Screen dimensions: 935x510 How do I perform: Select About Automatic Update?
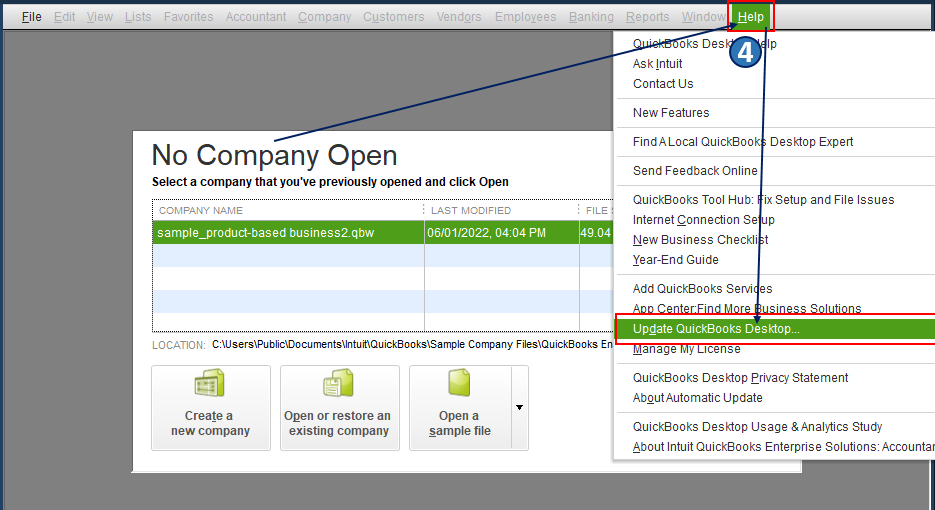[697, 398]
